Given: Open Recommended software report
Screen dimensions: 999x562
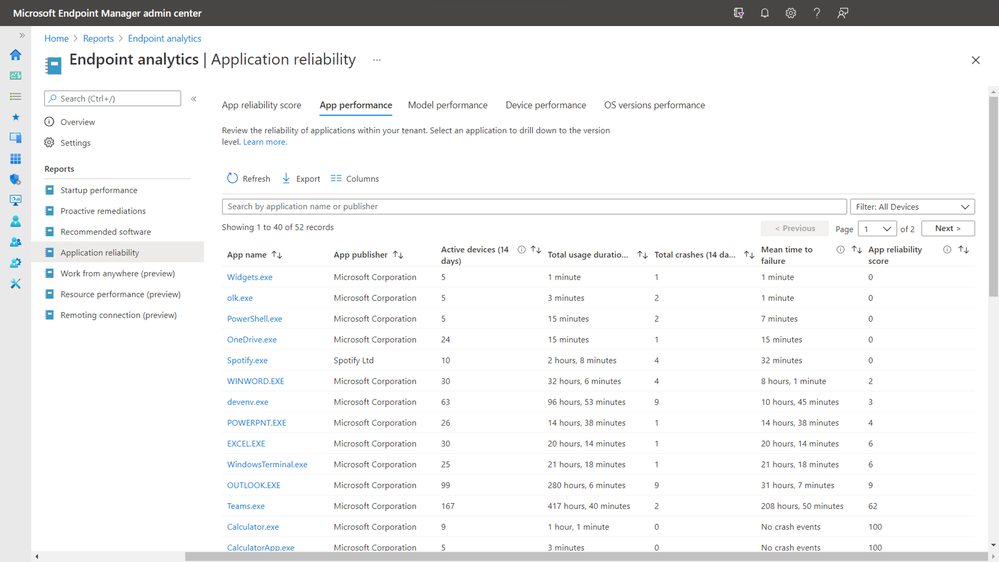Looking at the screenshot, I should pyautogui.click(x=105, y=232).
